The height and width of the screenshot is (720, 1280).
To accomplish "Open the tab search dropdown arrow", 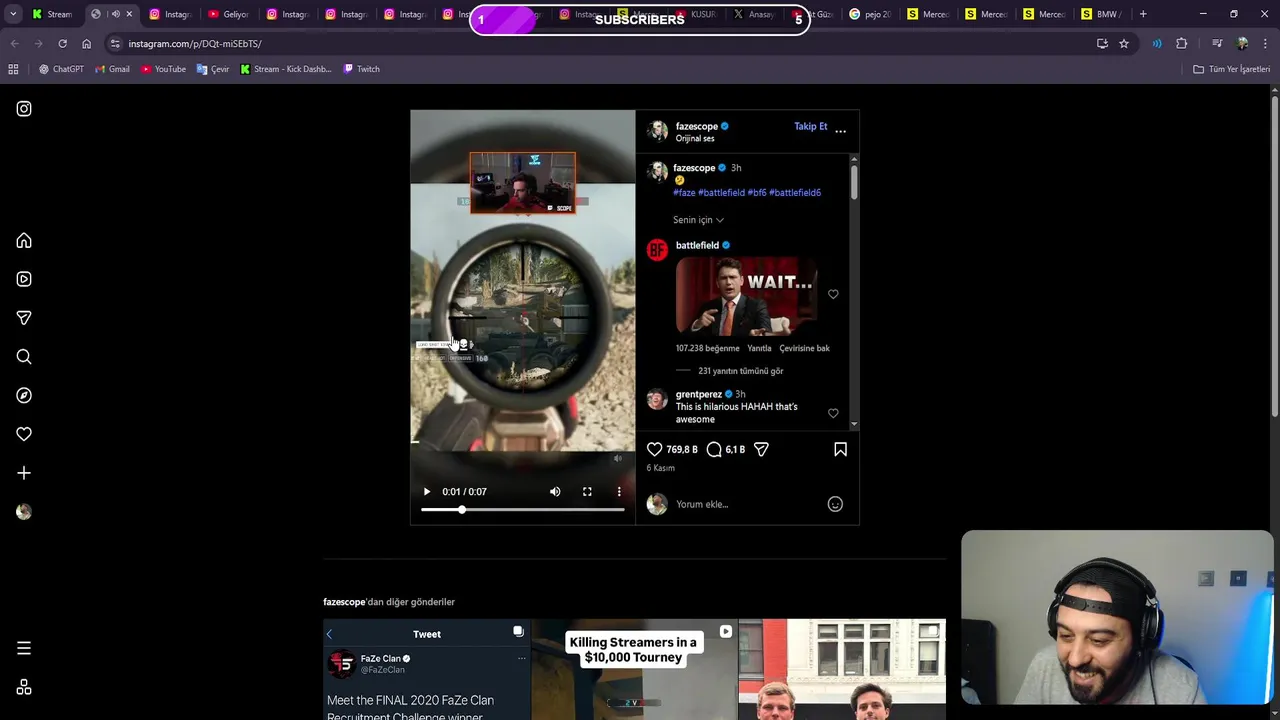I will [13, 14].
